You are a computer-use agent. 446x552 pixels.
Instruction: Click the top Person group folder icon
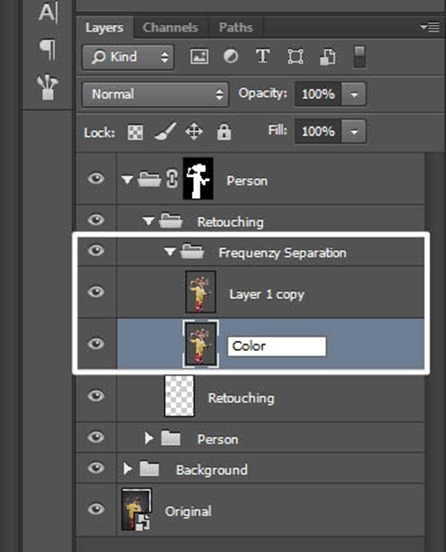click(x=149, y=179)
